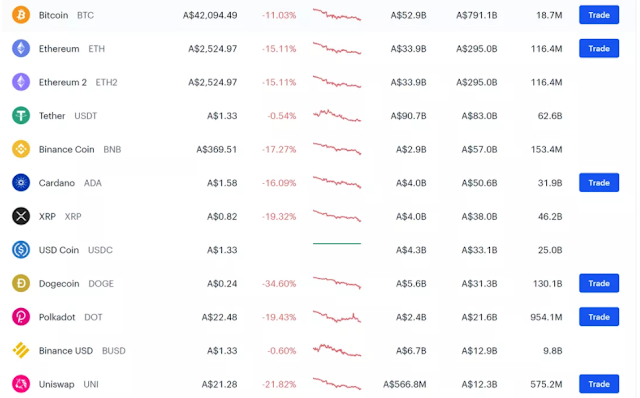Click the Polkadot asset name

[57, 317]
